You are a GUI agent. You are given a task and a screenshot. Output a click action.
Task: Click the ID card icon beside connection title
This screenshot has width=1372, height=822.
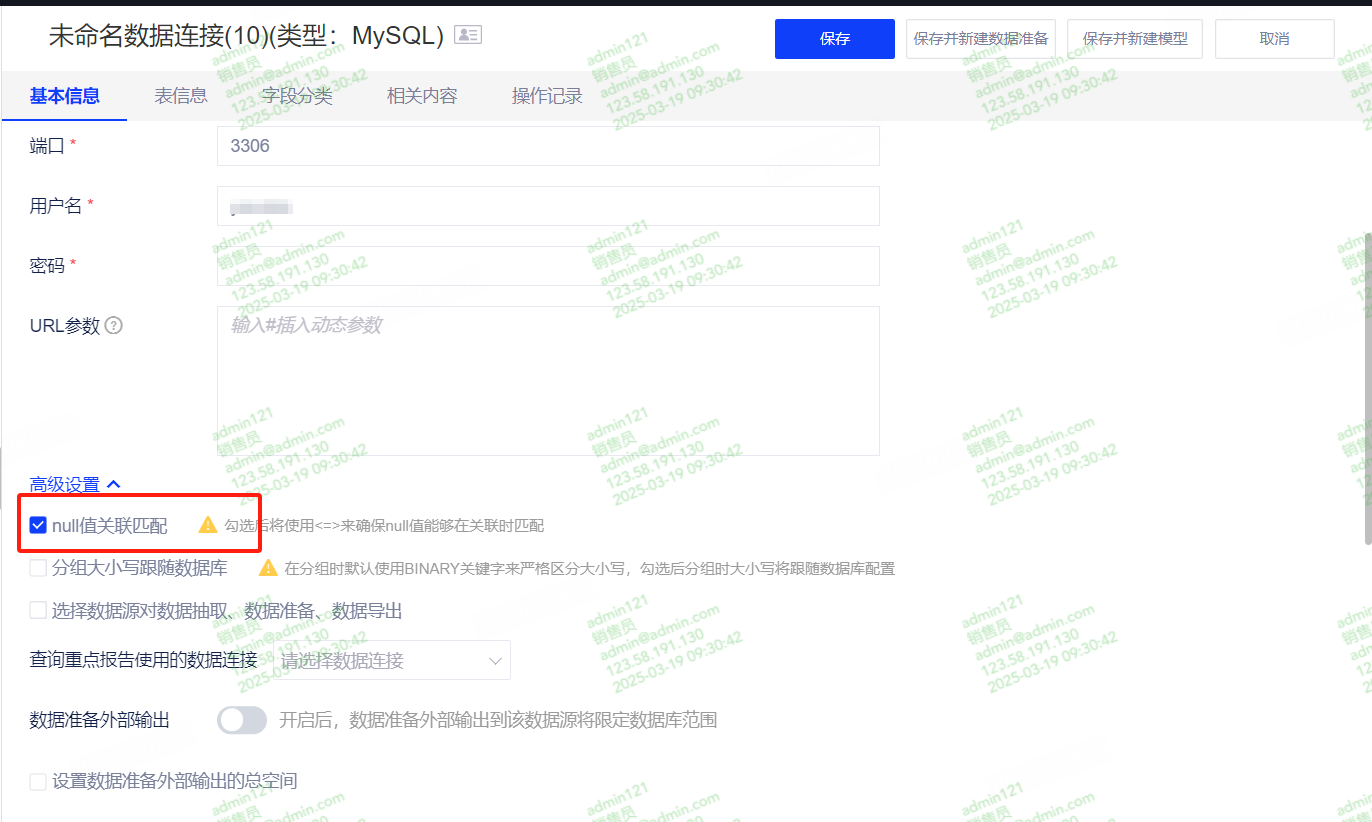[467, 35]
